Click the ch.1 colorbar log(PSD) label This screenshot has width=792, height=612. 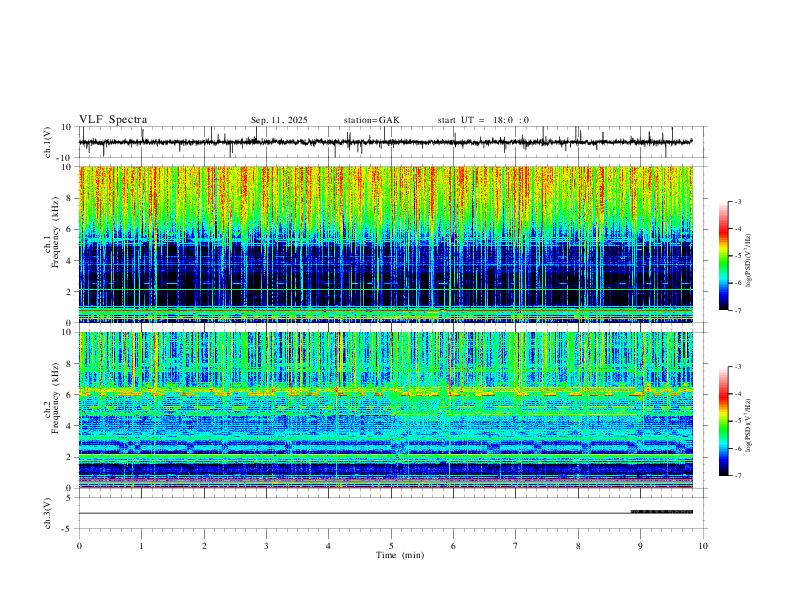point(749,261)
